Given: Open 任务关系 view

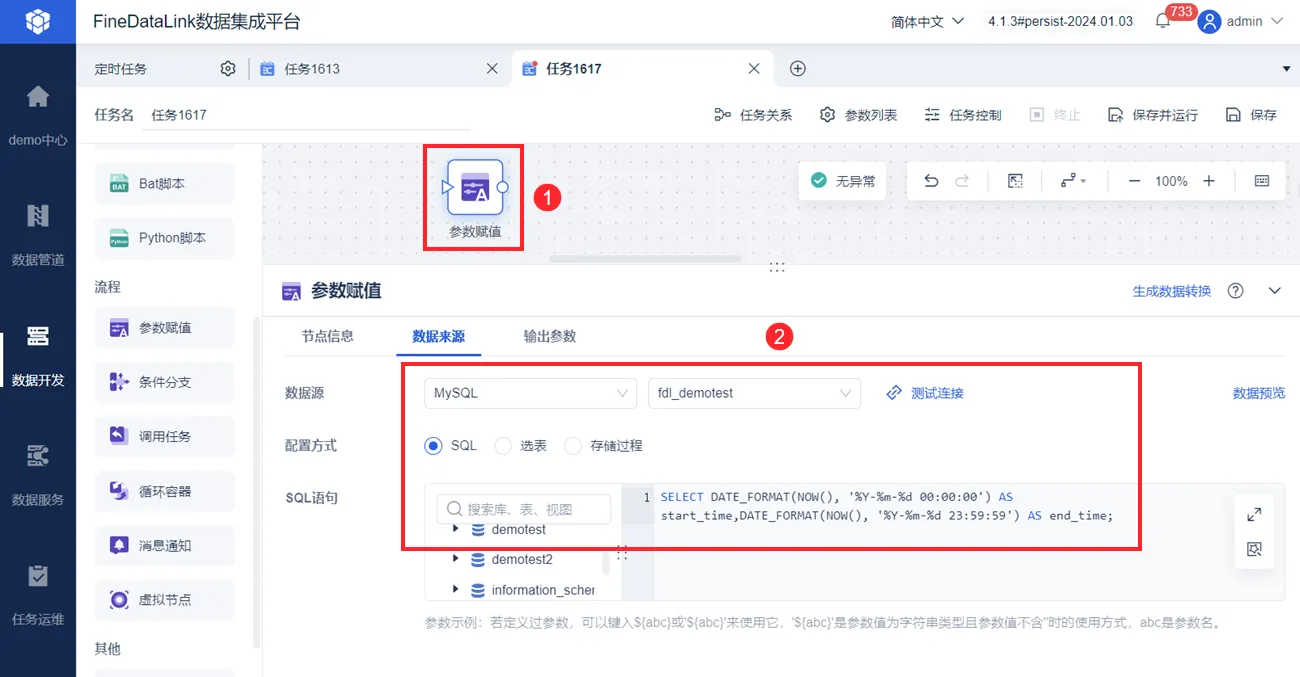Looking at the screenshot, I should click(753, 115).
